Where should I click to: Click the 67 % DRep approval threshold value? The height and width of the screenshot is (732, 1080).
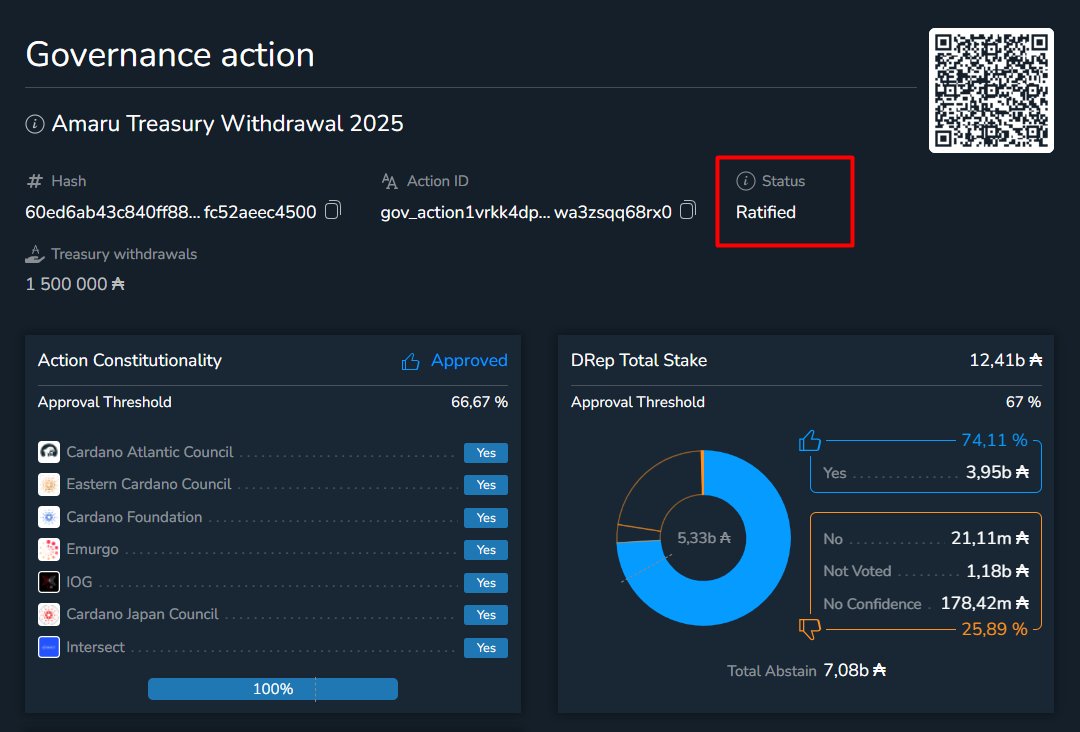(1024, 402)
